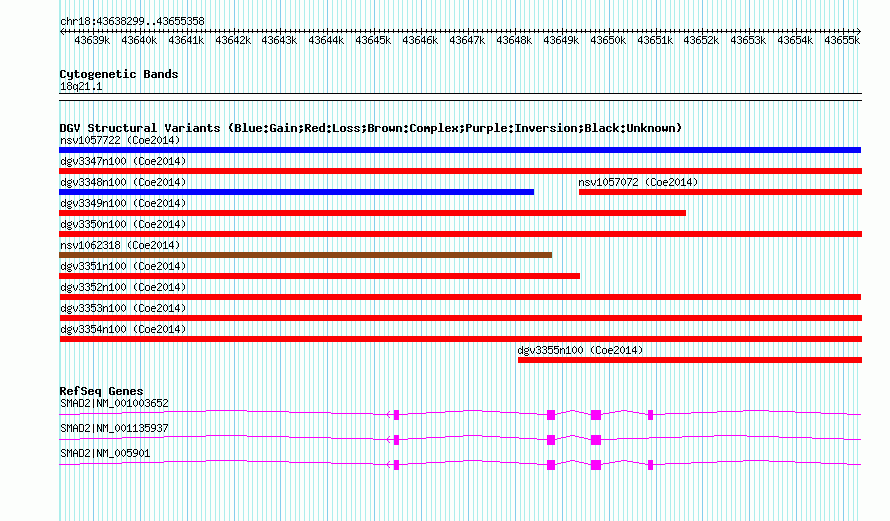
Task: Click the 43654k ruler tick label
Action: tap(795, 40)
